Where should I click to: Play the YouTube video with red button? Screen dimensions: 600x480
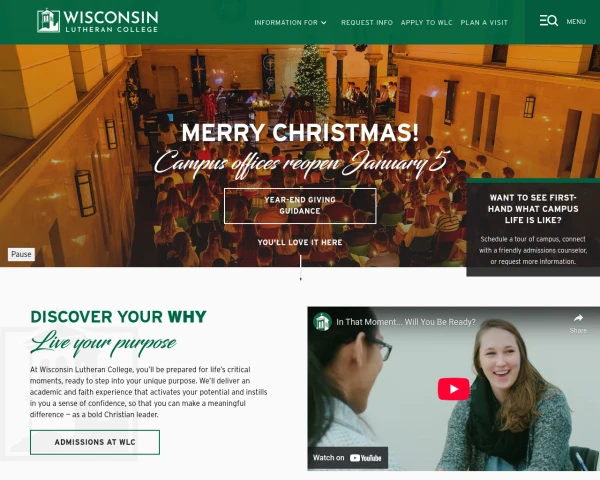point(453,389)
